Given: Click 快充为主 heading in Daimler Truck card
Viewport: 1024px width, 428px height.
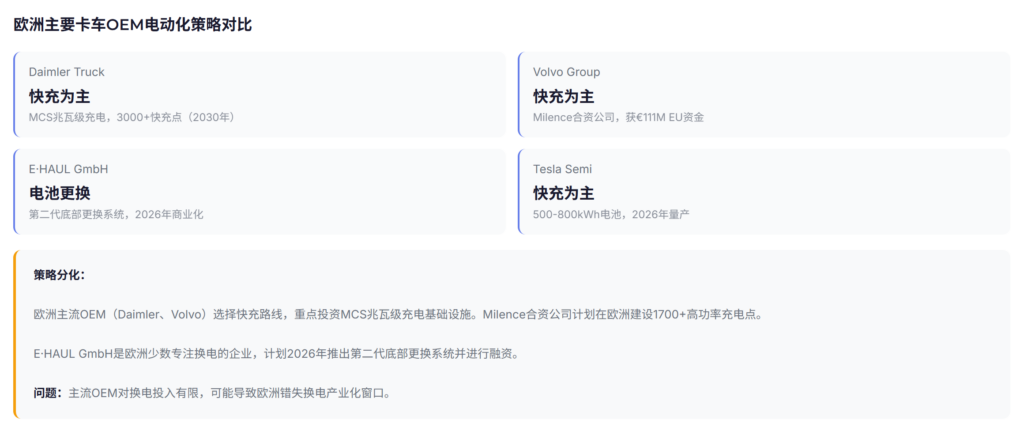Looking at the screenshot, I should (59, 96).
